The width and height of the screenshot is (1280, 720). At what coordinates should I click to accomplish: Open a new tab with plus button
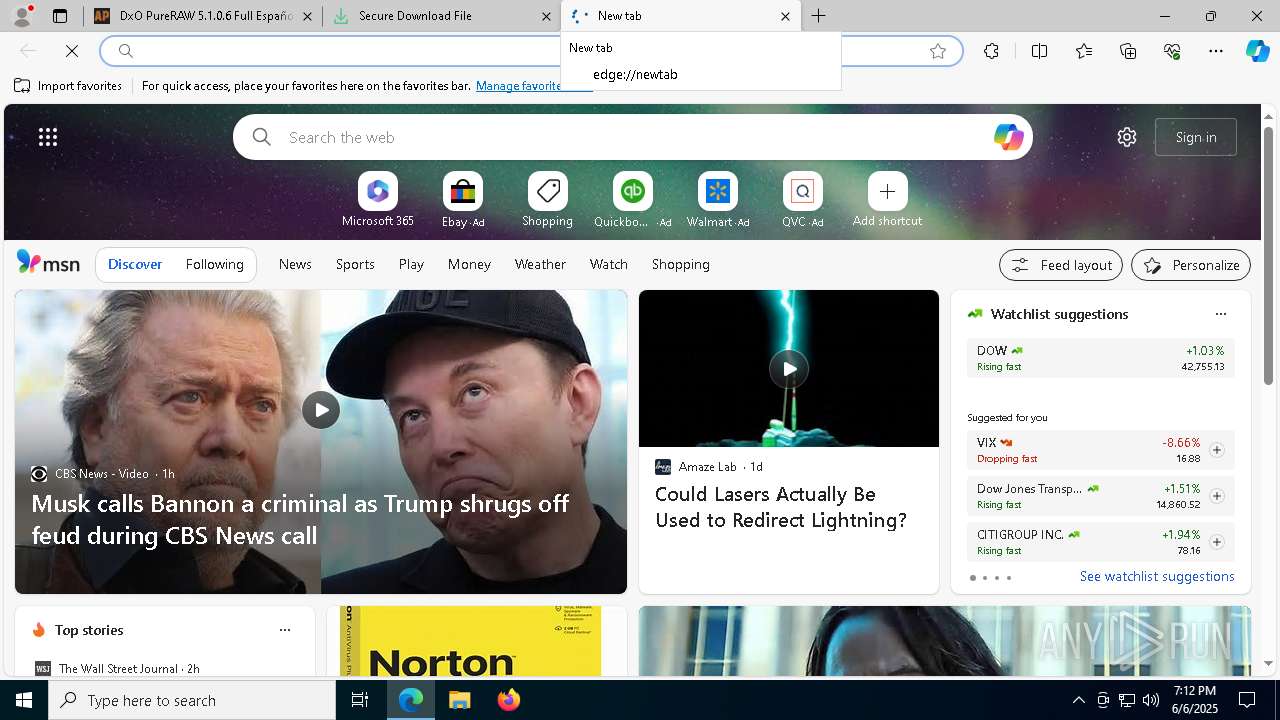point(818,16)
